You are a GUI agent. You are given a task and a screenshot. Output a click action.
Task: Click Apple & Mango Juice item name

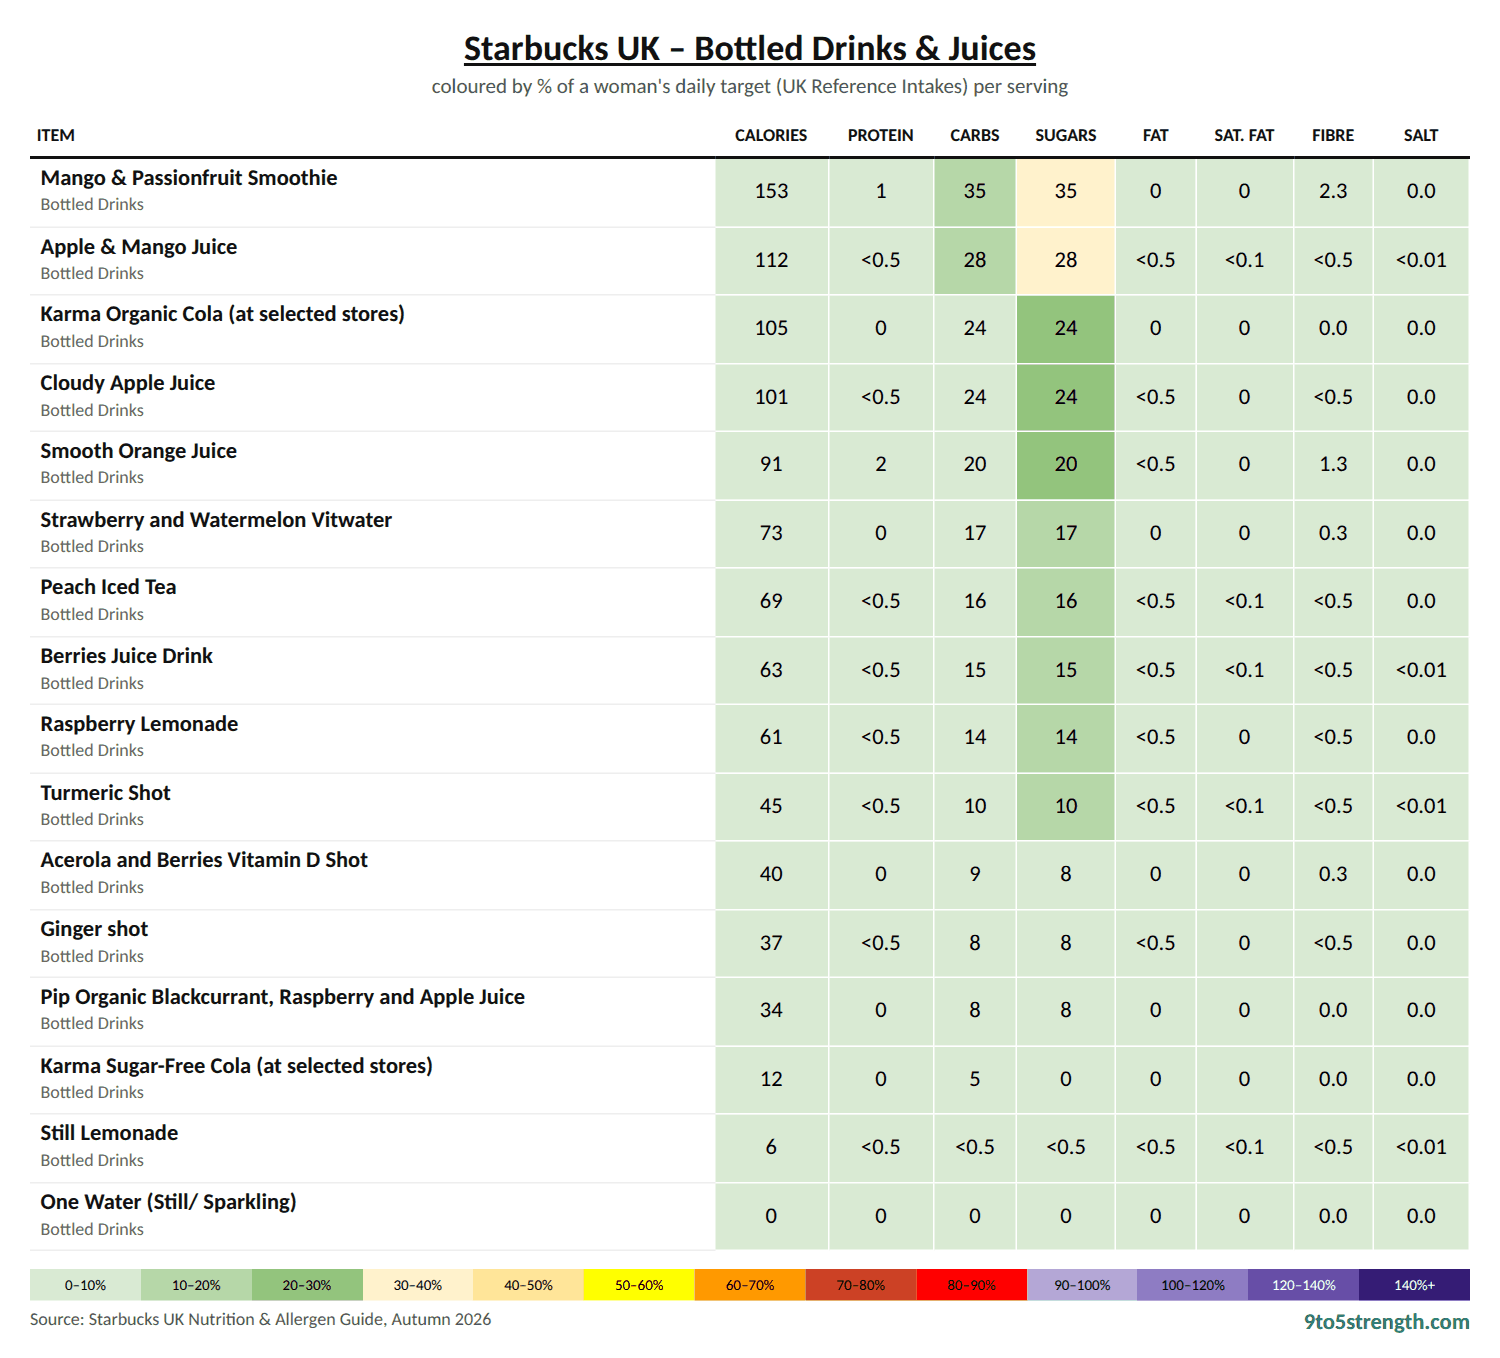point(139,247)
